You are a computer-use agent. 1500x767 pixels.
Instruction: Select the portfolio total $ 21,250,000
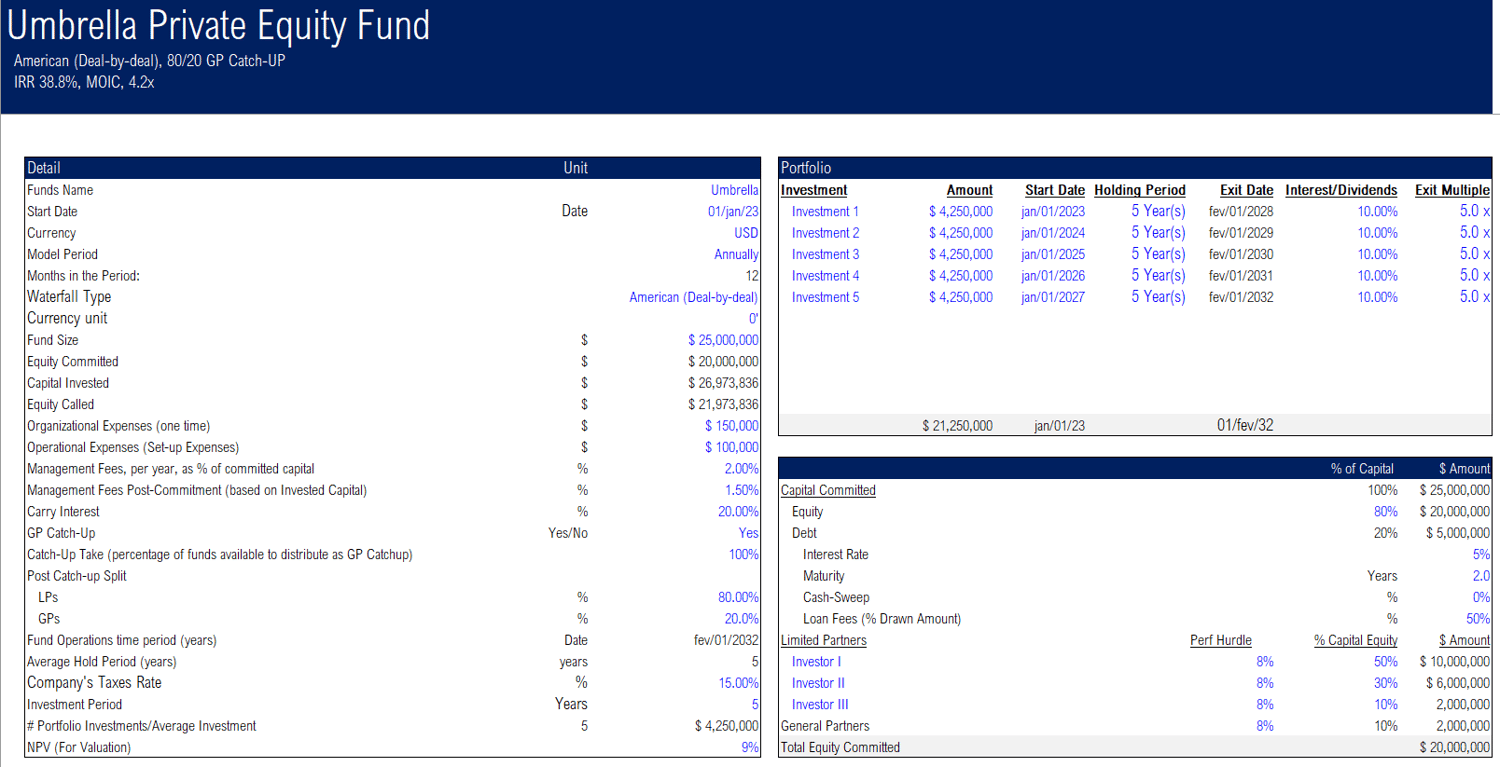957,426
